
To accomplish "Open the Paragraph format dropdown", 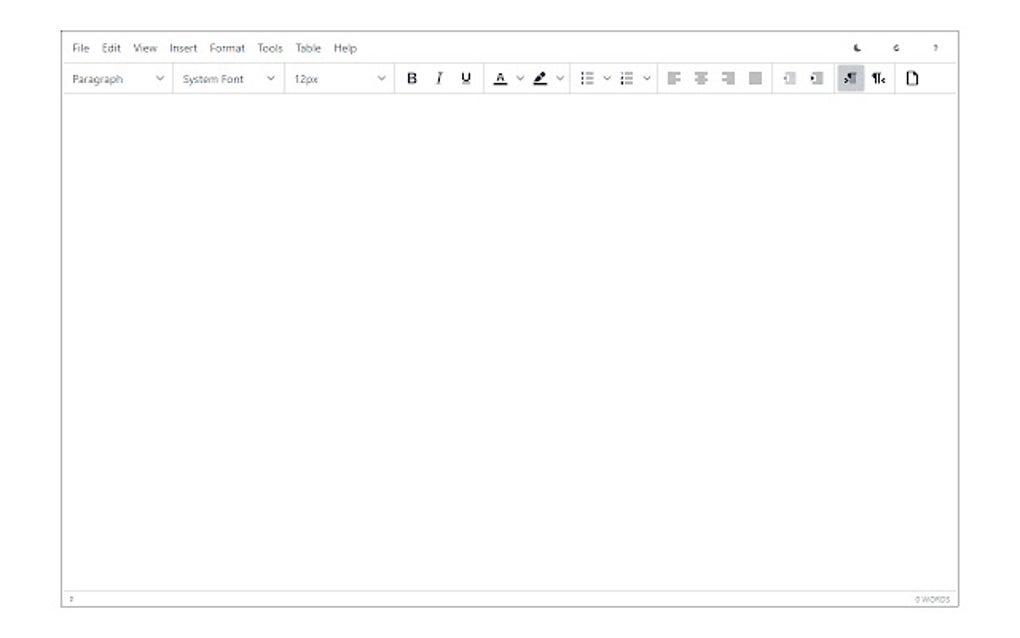I will [115, 79].
